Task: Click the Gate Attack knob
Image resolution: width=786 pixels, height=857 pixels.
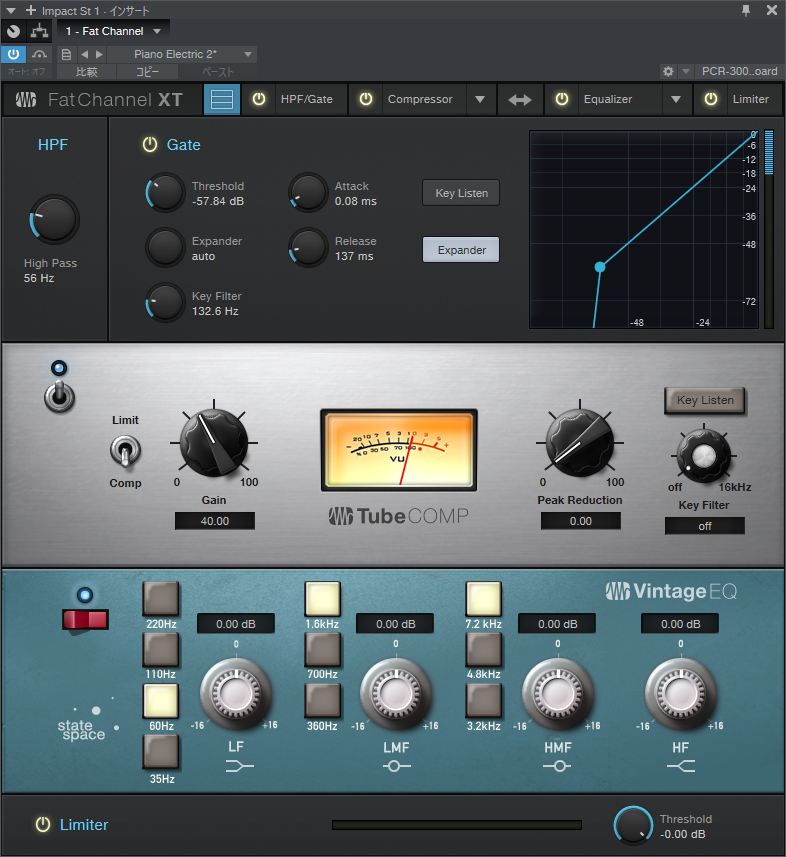Action: (308, 193)
